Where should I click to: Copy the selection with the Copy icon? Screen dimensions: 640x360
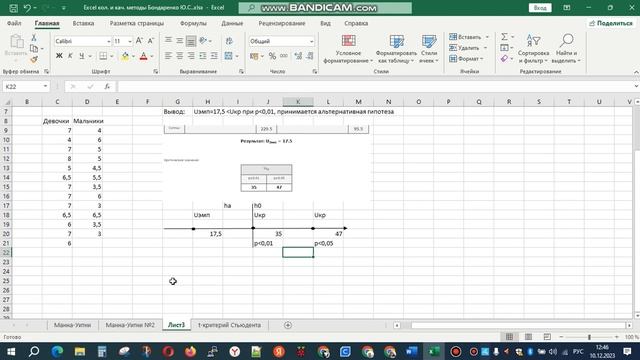click(34, 49)
